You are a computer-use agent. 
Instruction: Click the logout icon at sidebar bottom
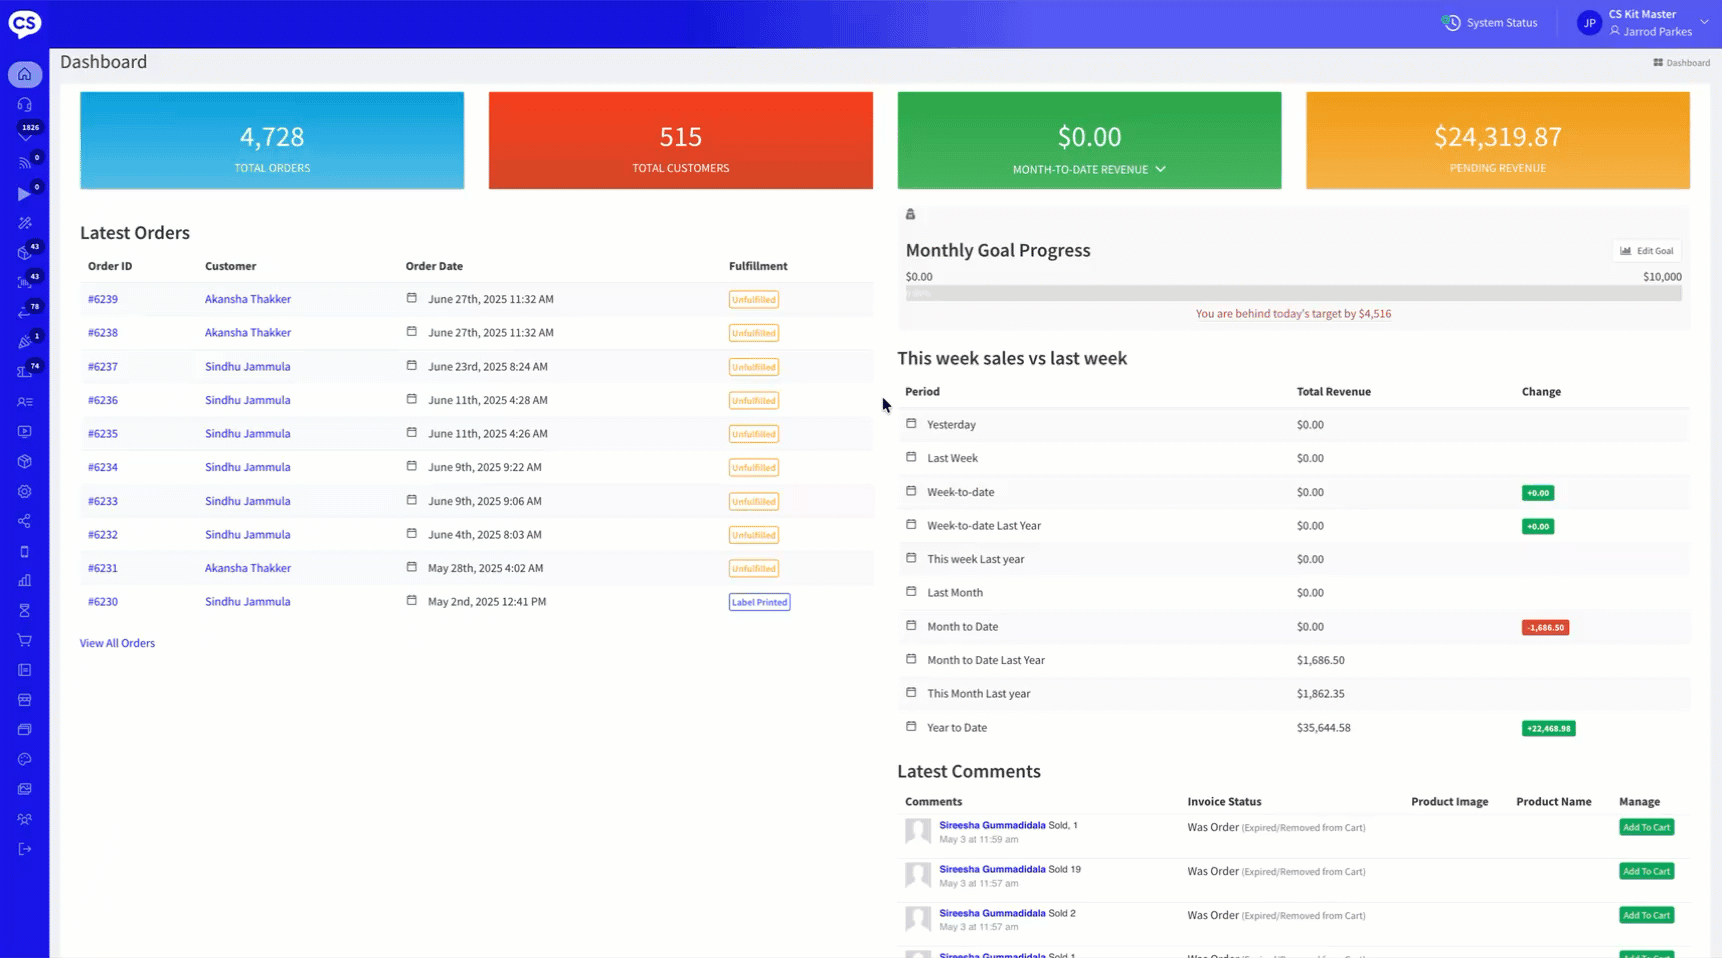pos(25,849)
